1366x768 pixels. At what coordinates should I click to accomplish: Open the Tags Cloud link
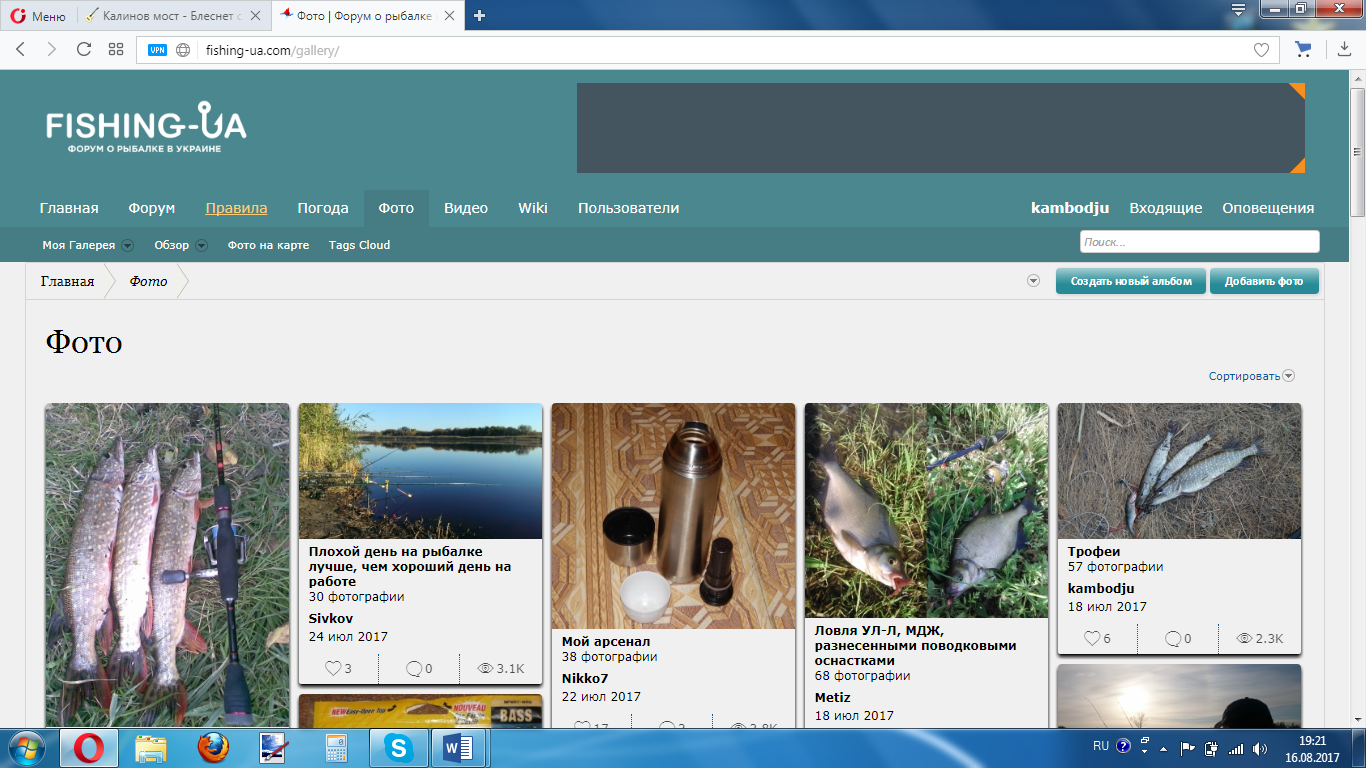pos(359,245)
